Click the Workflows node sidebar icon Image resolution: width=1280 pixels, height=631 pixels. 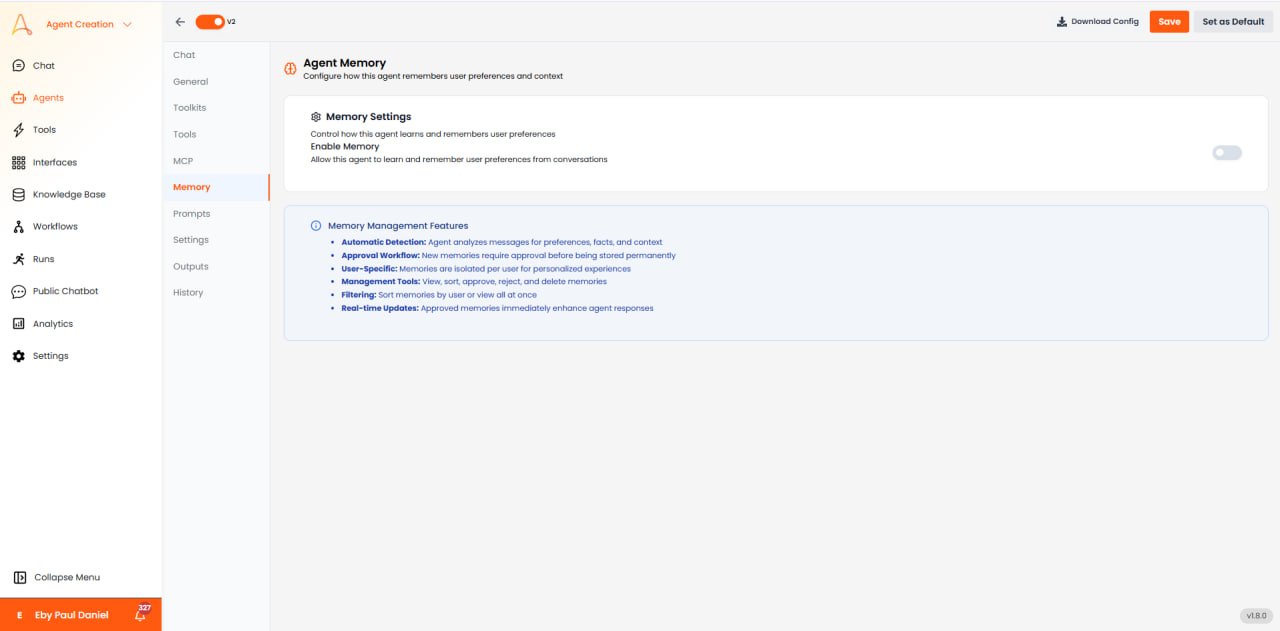point(18,227)
